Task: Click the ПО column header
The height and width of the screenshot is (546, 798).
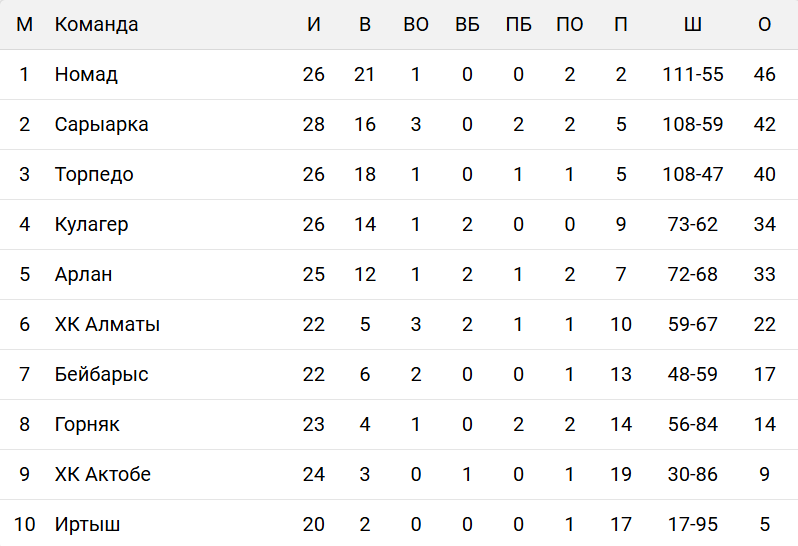Action: point(569,25)
